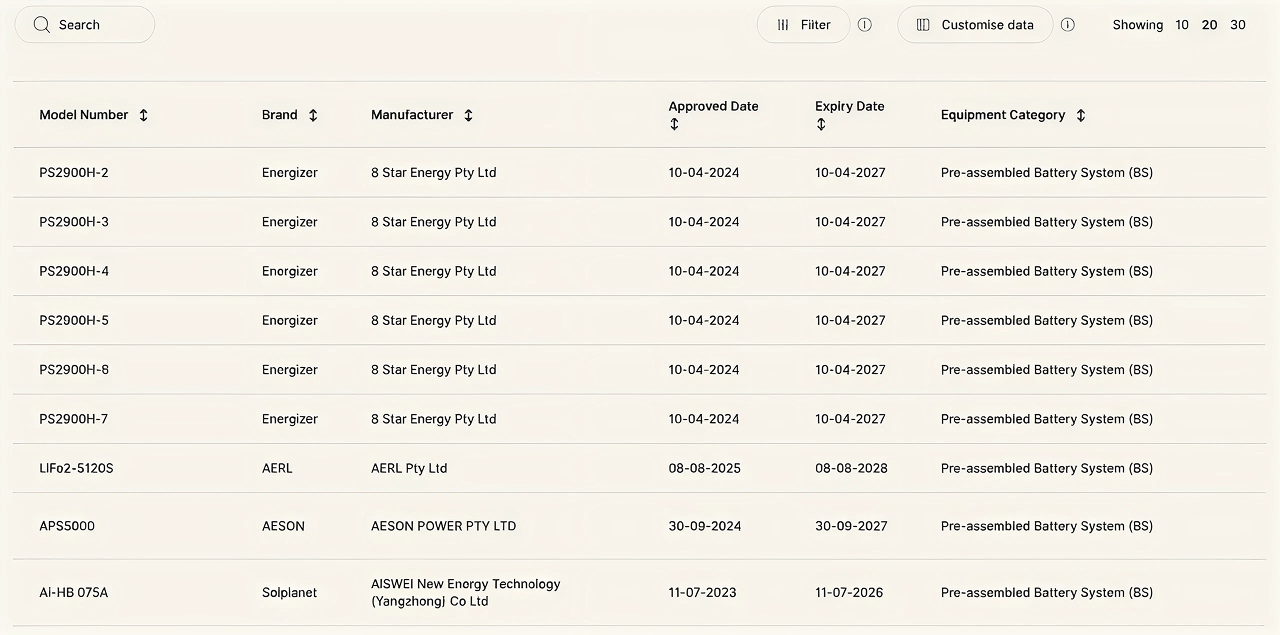Click the search magnifier icon
This screenshot has width=1280, height=635.
[41, 25]
